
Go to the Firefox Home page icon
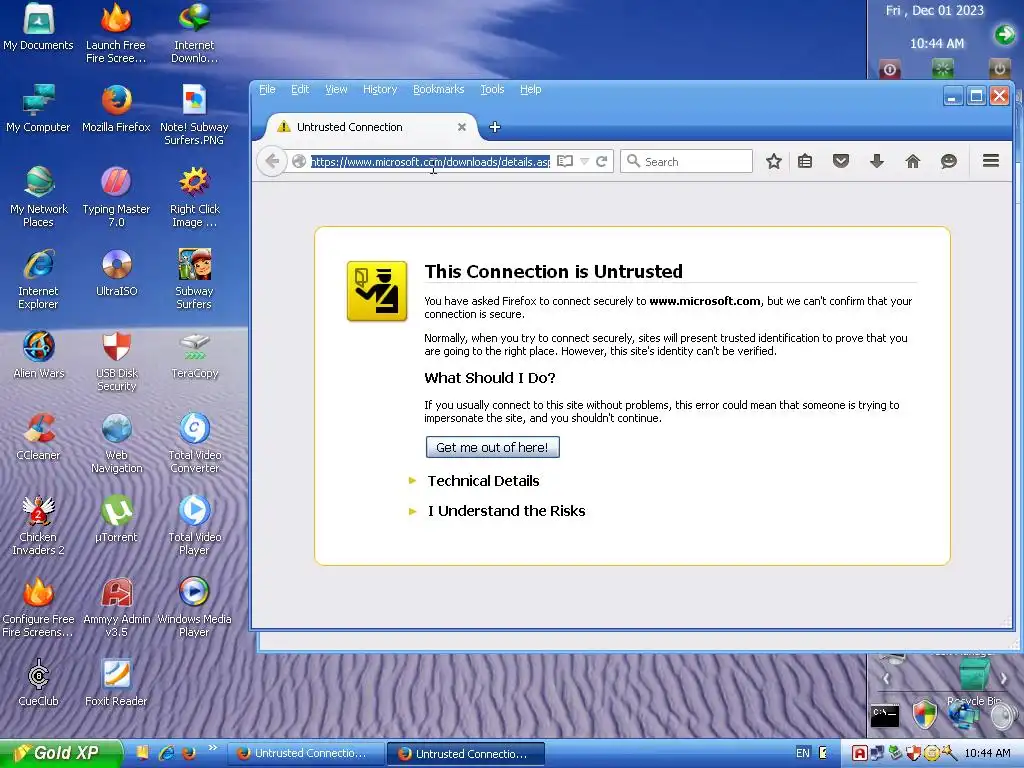click(913, 161)
